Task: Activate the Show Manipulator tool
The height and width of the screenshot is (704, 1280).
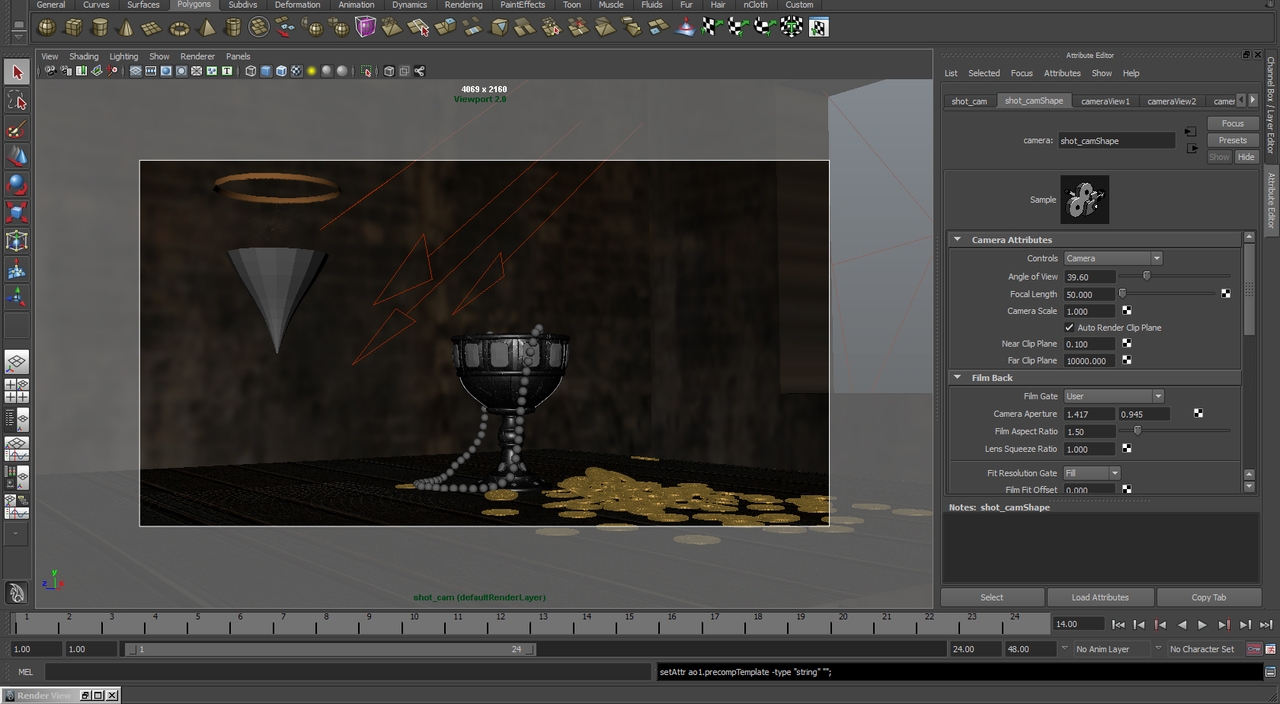Action: pos(17,297)
